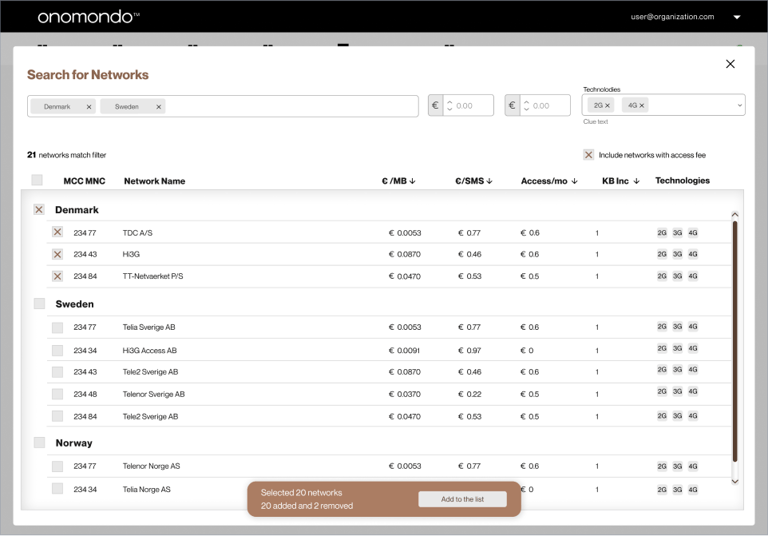The height and width of the screenshot is (536, 768).
Task: Click the 4G badge in H3G row
Action: coord(693,254)
